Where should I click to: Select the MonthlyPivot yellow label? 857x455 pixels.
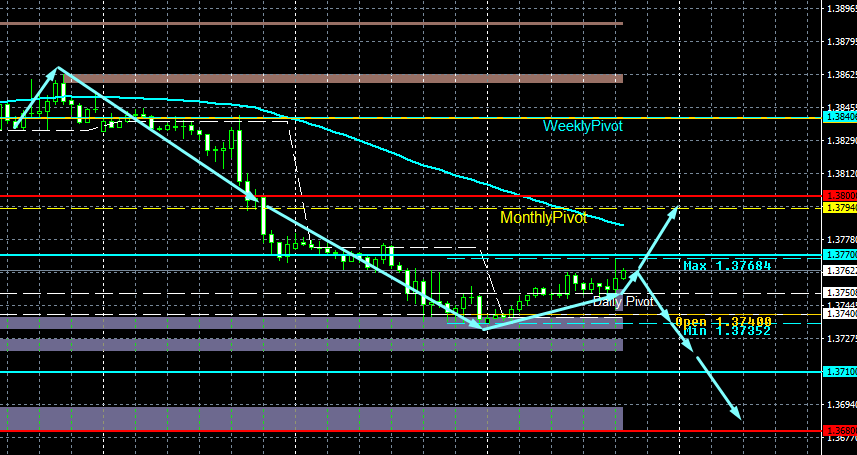543,218
